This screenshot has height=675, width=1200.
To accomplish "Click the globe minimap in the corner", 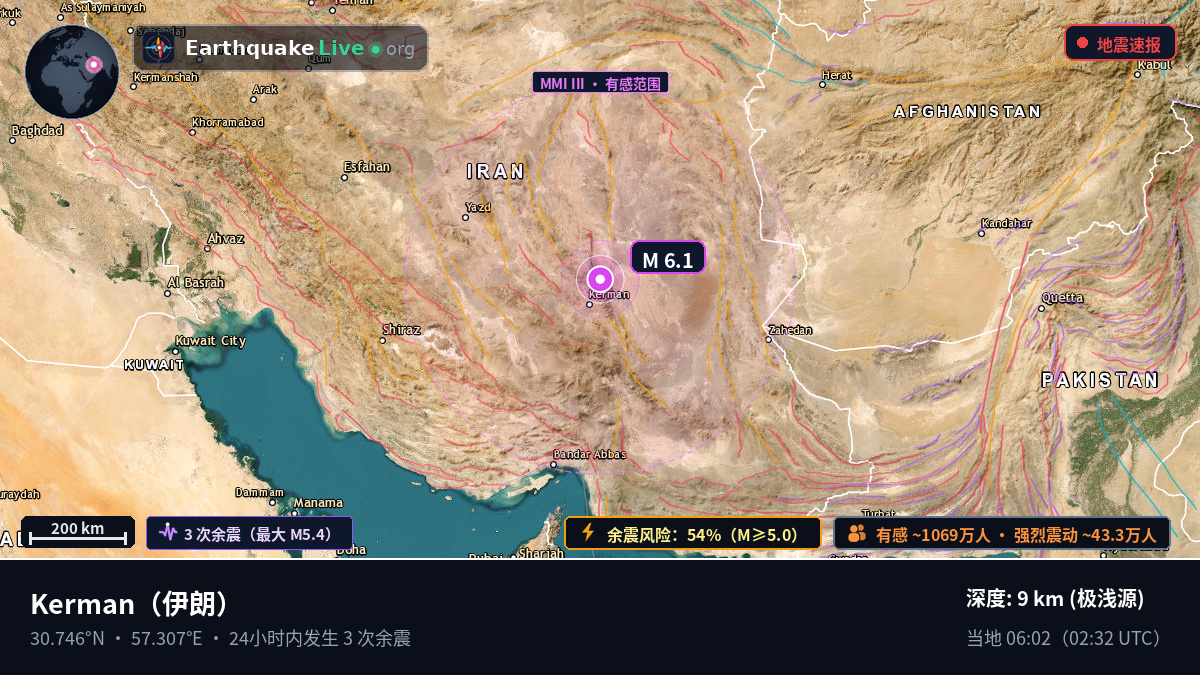I will [72, 73].
